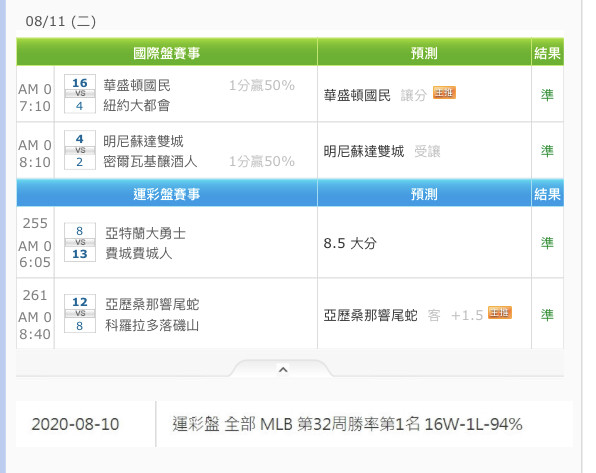Open the 12 vs 8 score box
Image resolution: width=596 pixels, height=473 pixels.
coord(79,314)
